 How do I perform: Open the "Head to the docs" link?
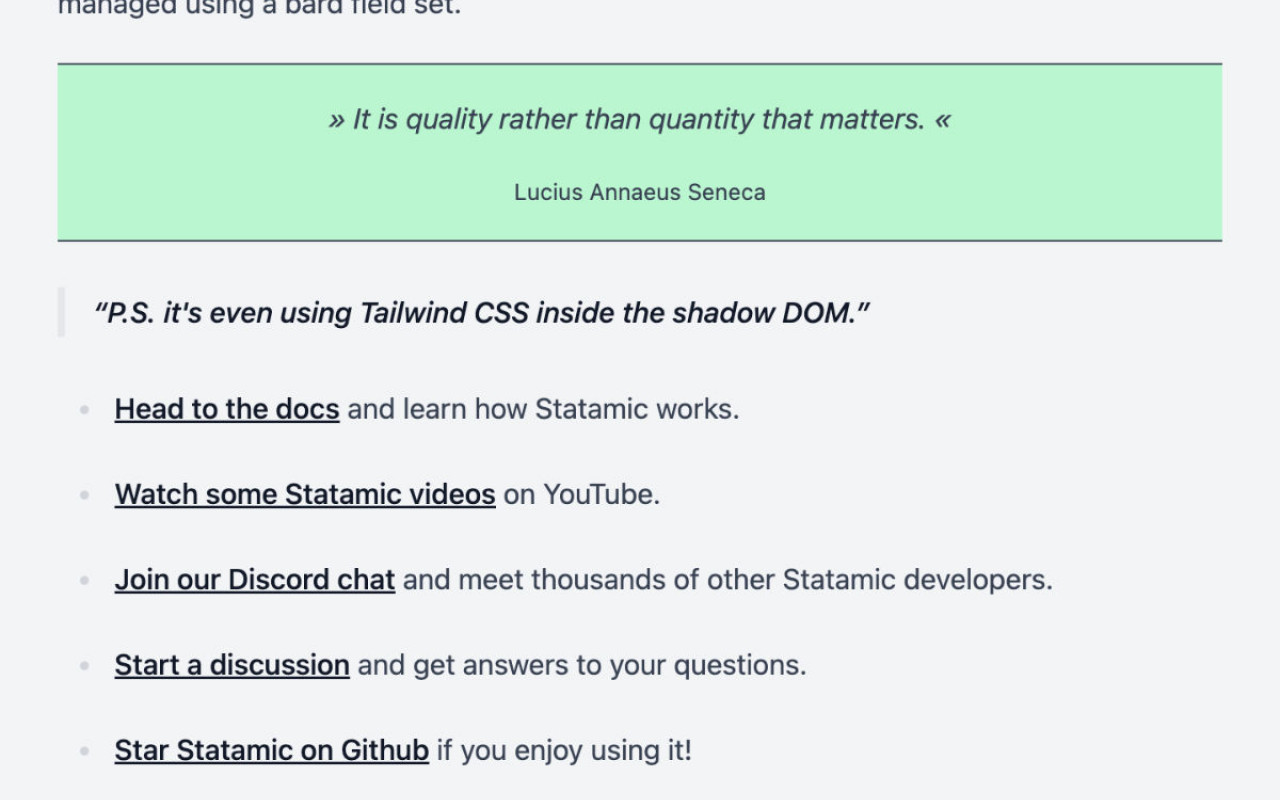click(227, 409)
